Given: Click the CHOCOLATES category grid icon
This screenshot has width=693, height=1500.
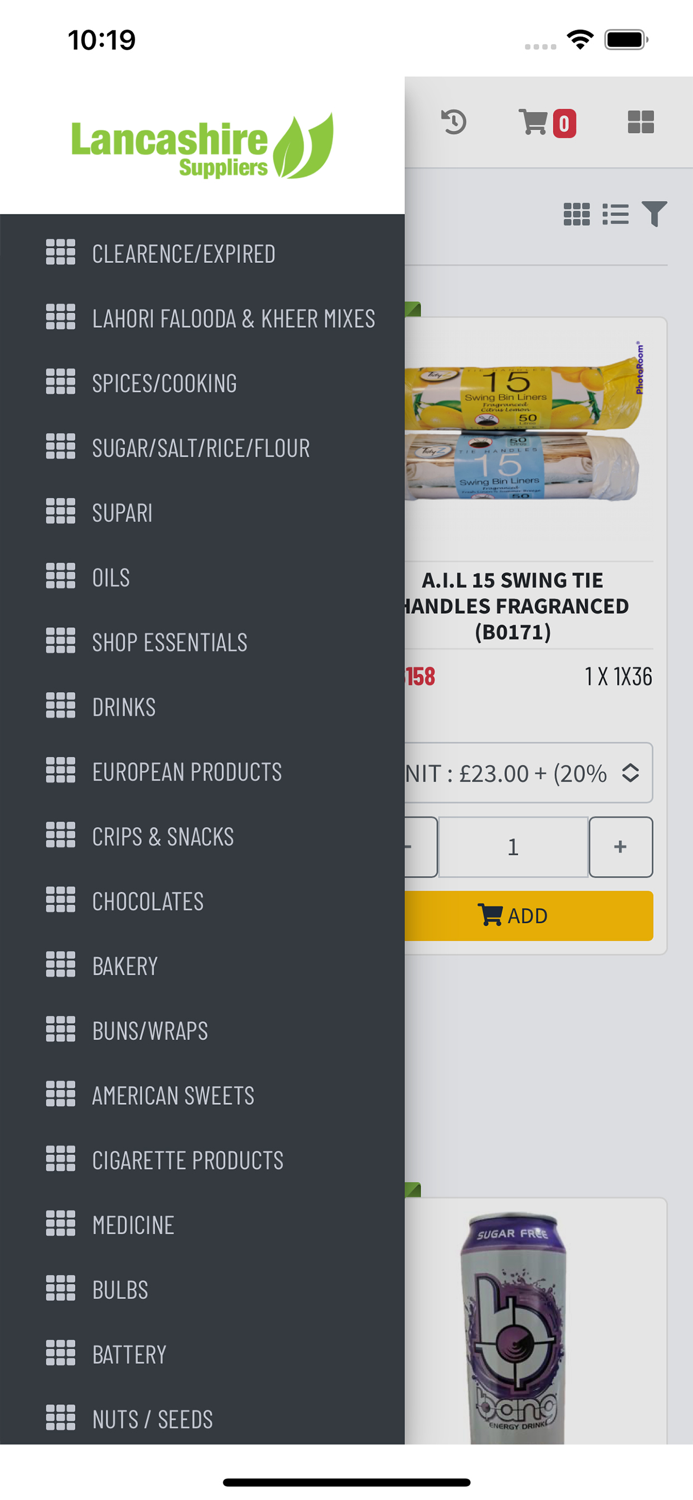Looking at the screenshot, I should coord(60,900).
